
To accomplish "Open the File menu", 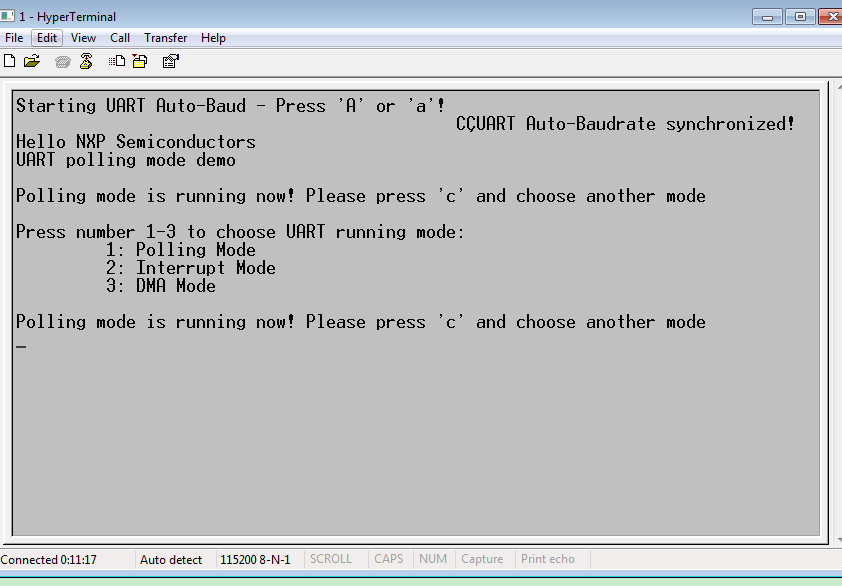I will pyautogui.click(x=14, y=38).
